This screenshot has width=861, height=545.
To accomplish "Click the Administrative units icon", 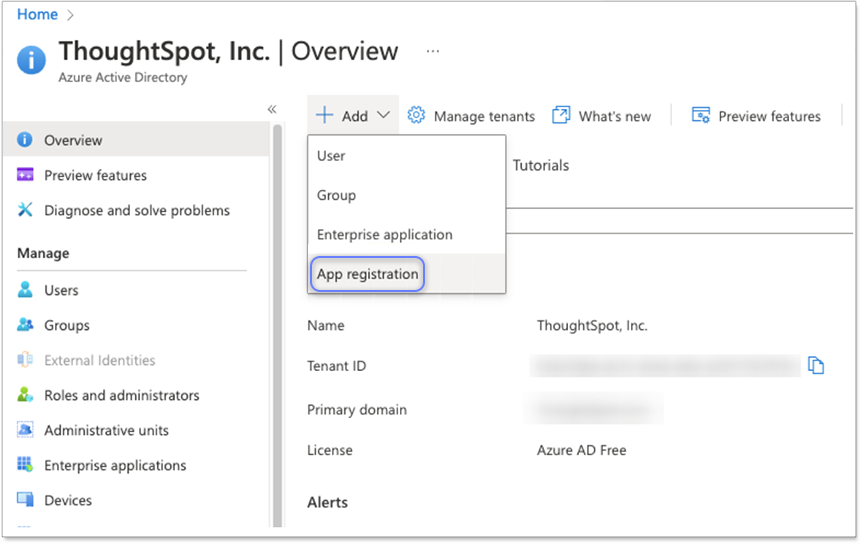I will click(25, 430).
